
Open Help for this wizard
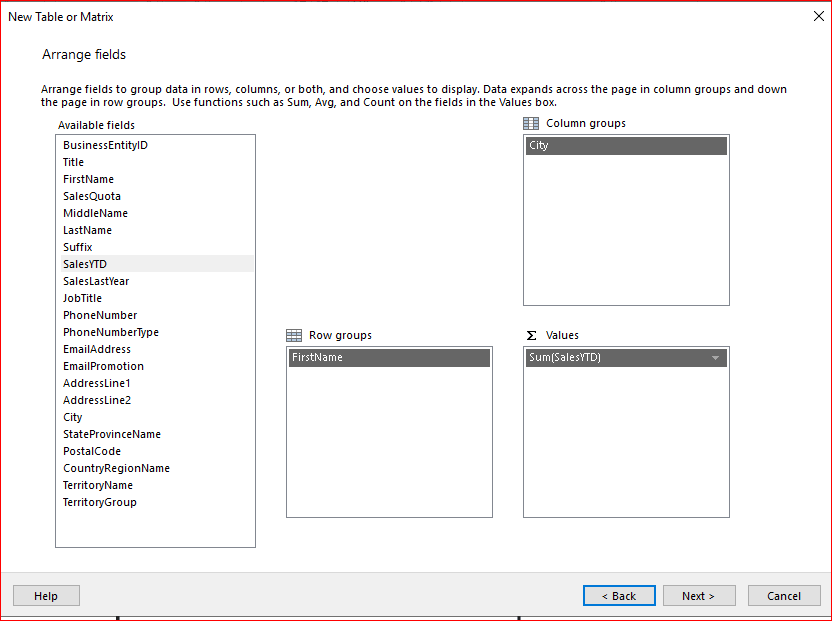(46, 596)
